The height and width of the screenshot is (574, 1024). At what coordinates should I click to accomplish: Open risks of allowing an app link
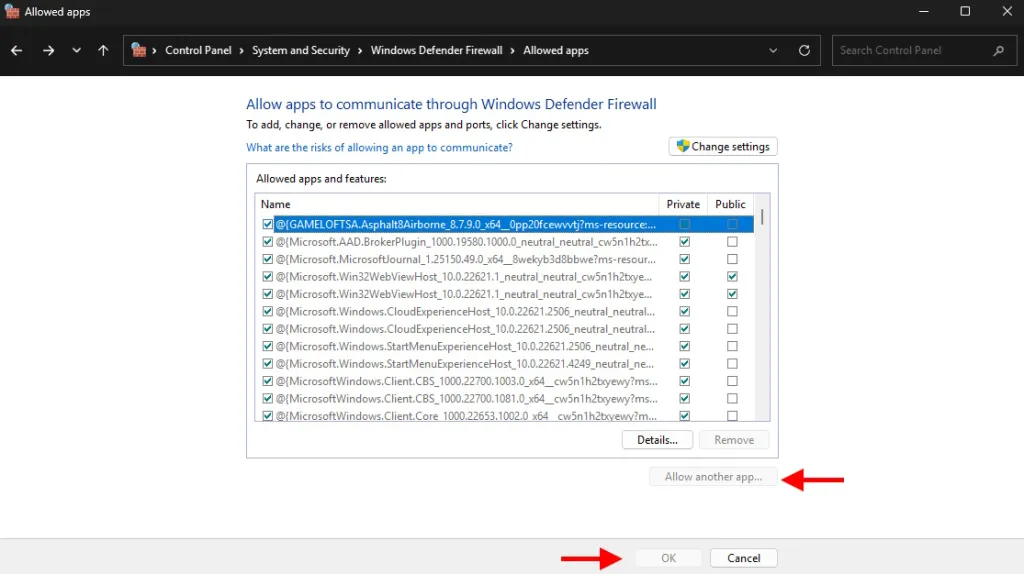[x=379, y=148]
